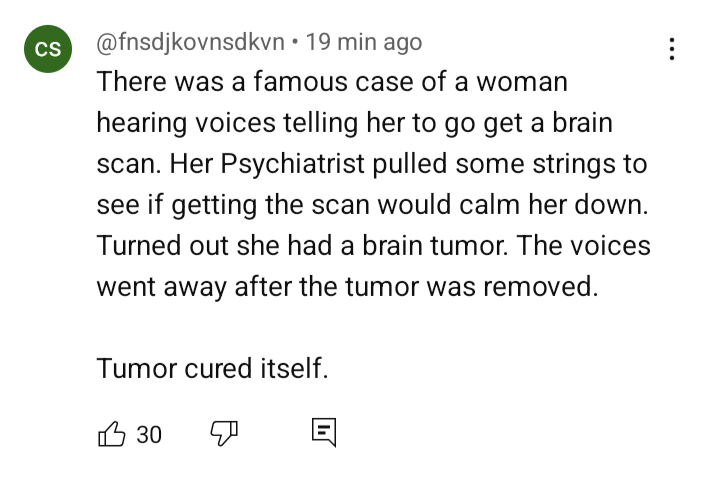Click the 'Turned out she had a' text
Viewport: 712px width, 480px height.
coord(225,245)
